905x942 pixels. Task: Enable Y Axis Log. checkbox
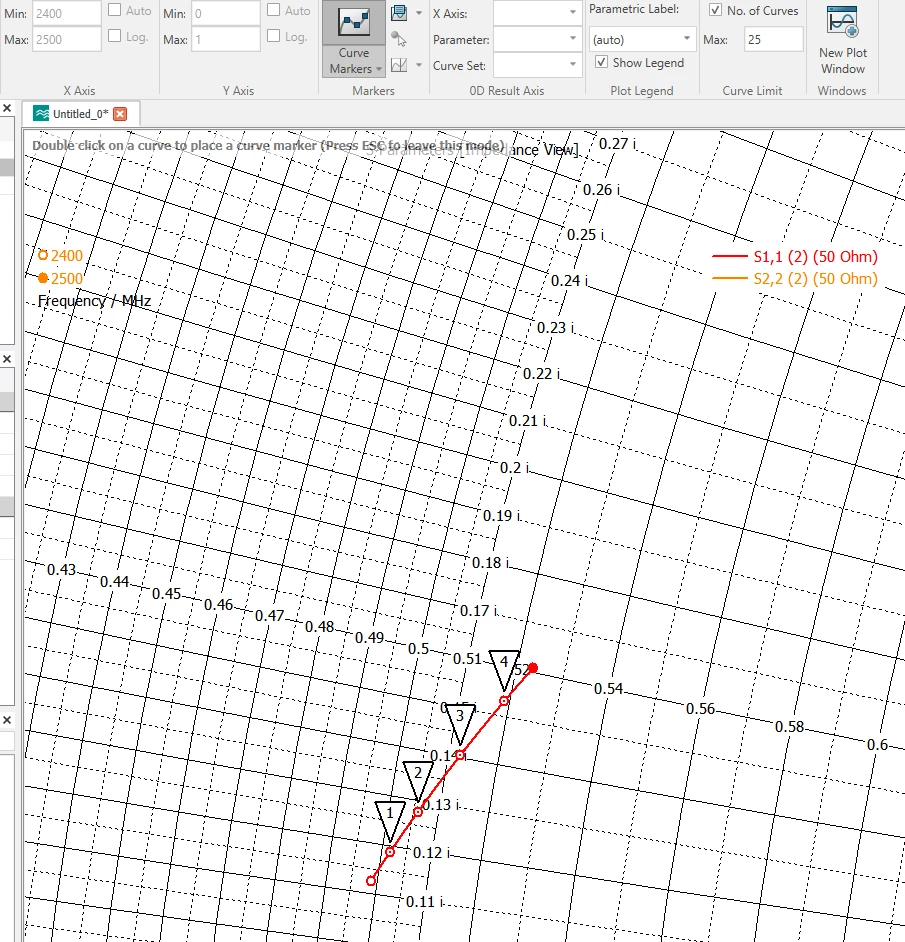click(273, 35)
